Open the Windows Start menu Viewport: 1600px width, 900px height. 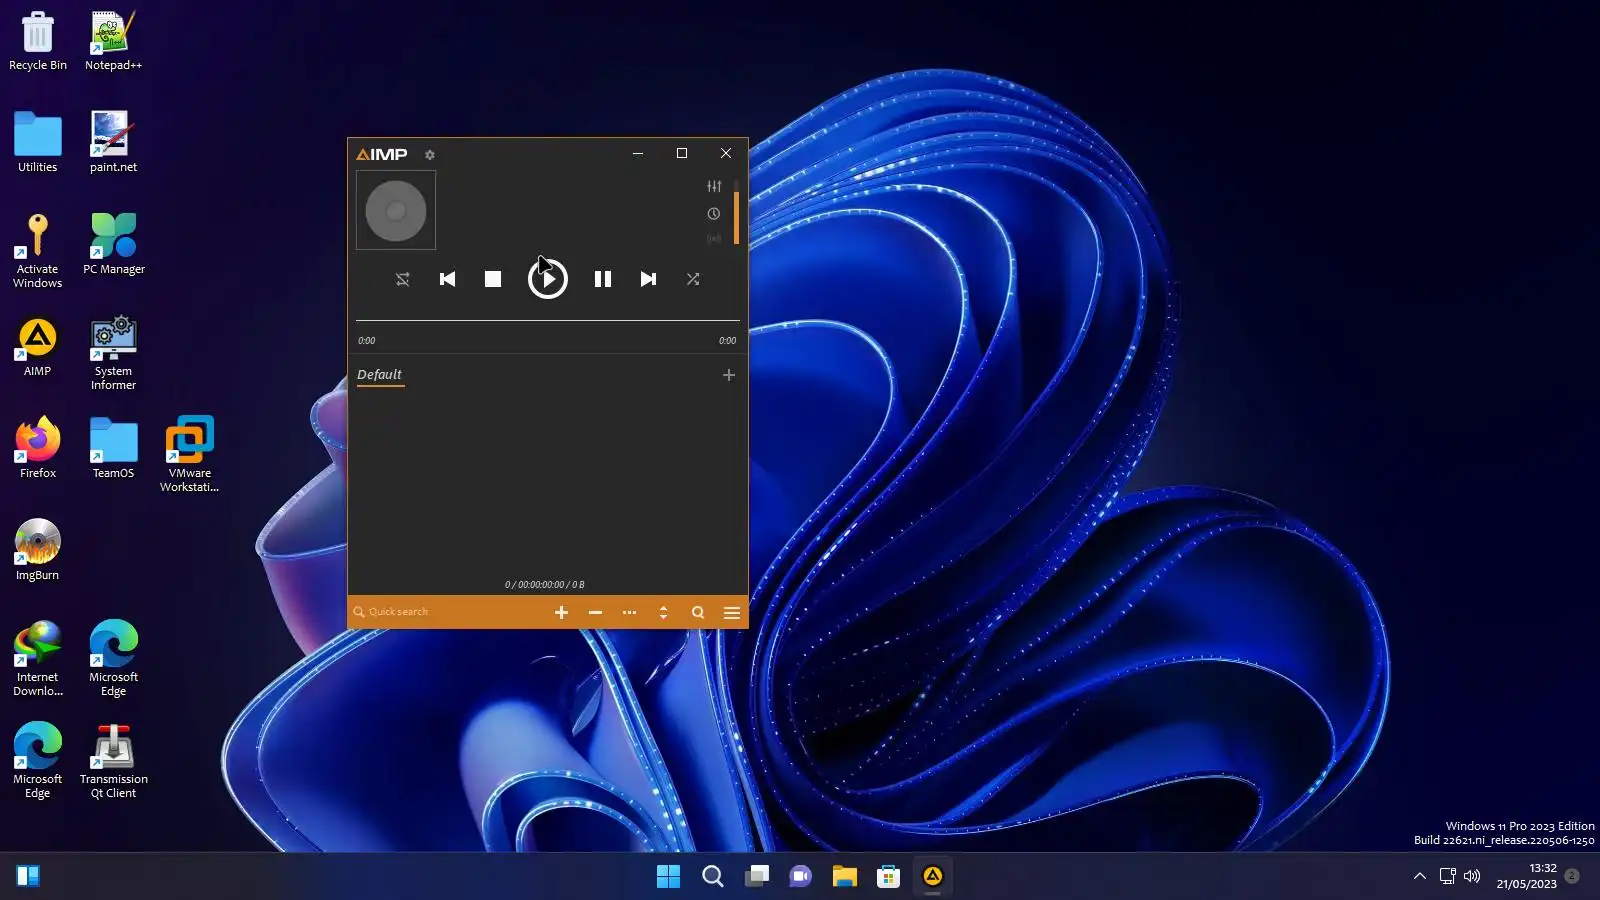click(668, 877)
